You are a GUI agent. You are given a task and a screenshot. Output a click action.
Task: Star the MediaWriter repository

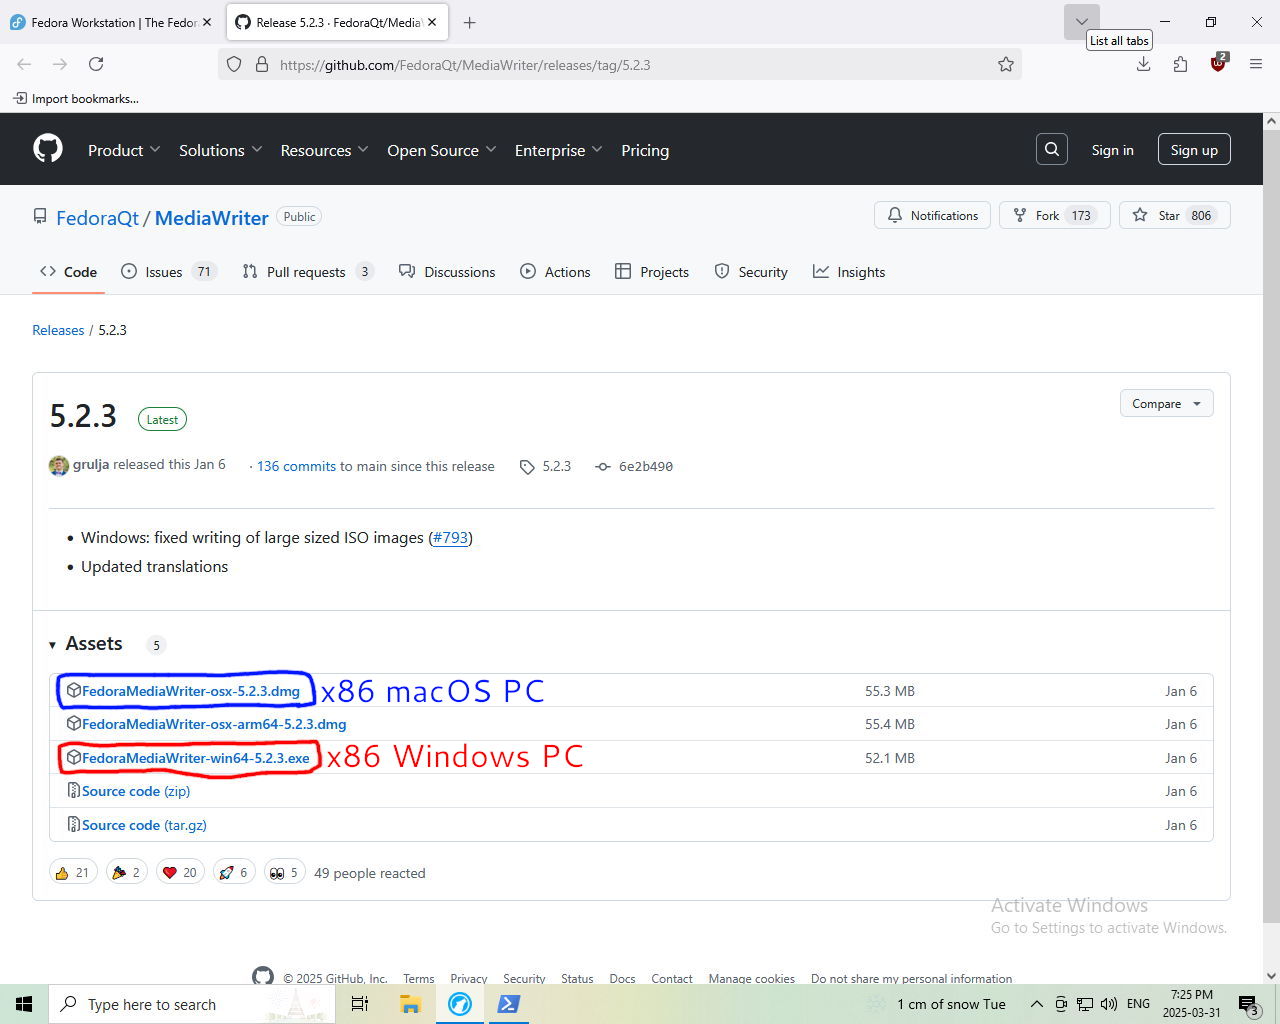pos(1174,216)
